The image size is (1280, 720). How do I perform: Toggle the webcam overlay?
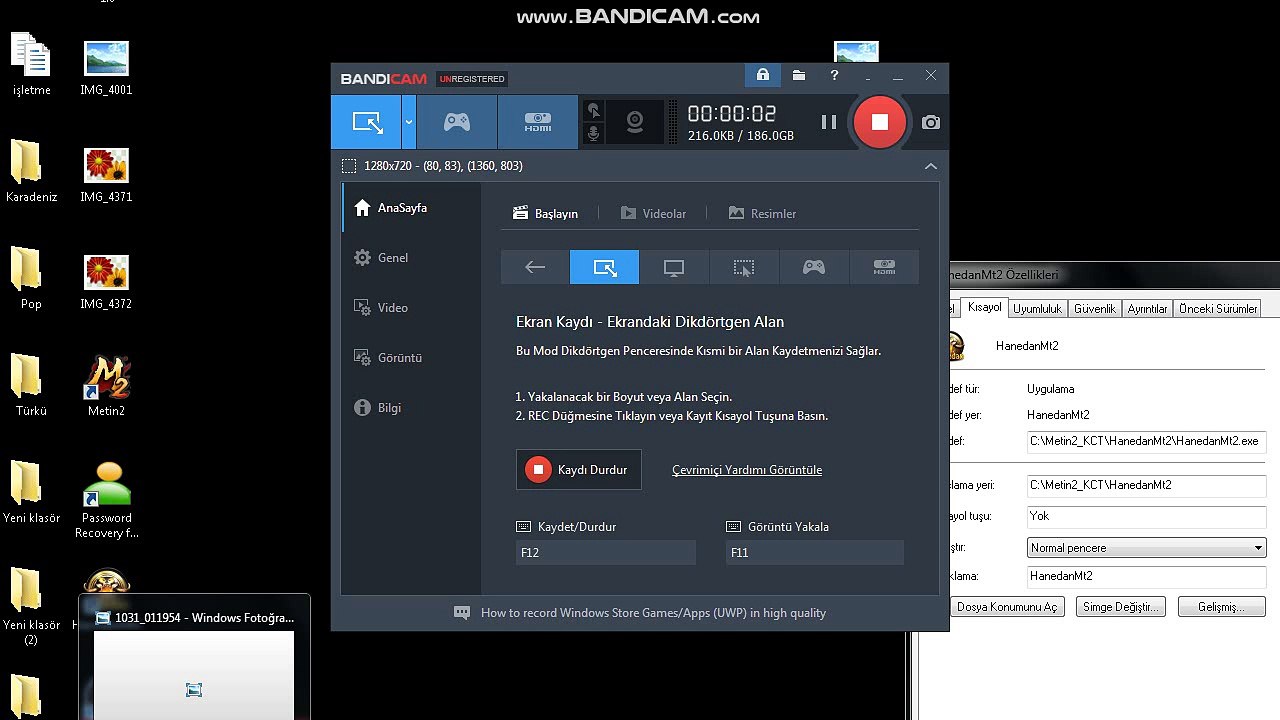(635, 122)
